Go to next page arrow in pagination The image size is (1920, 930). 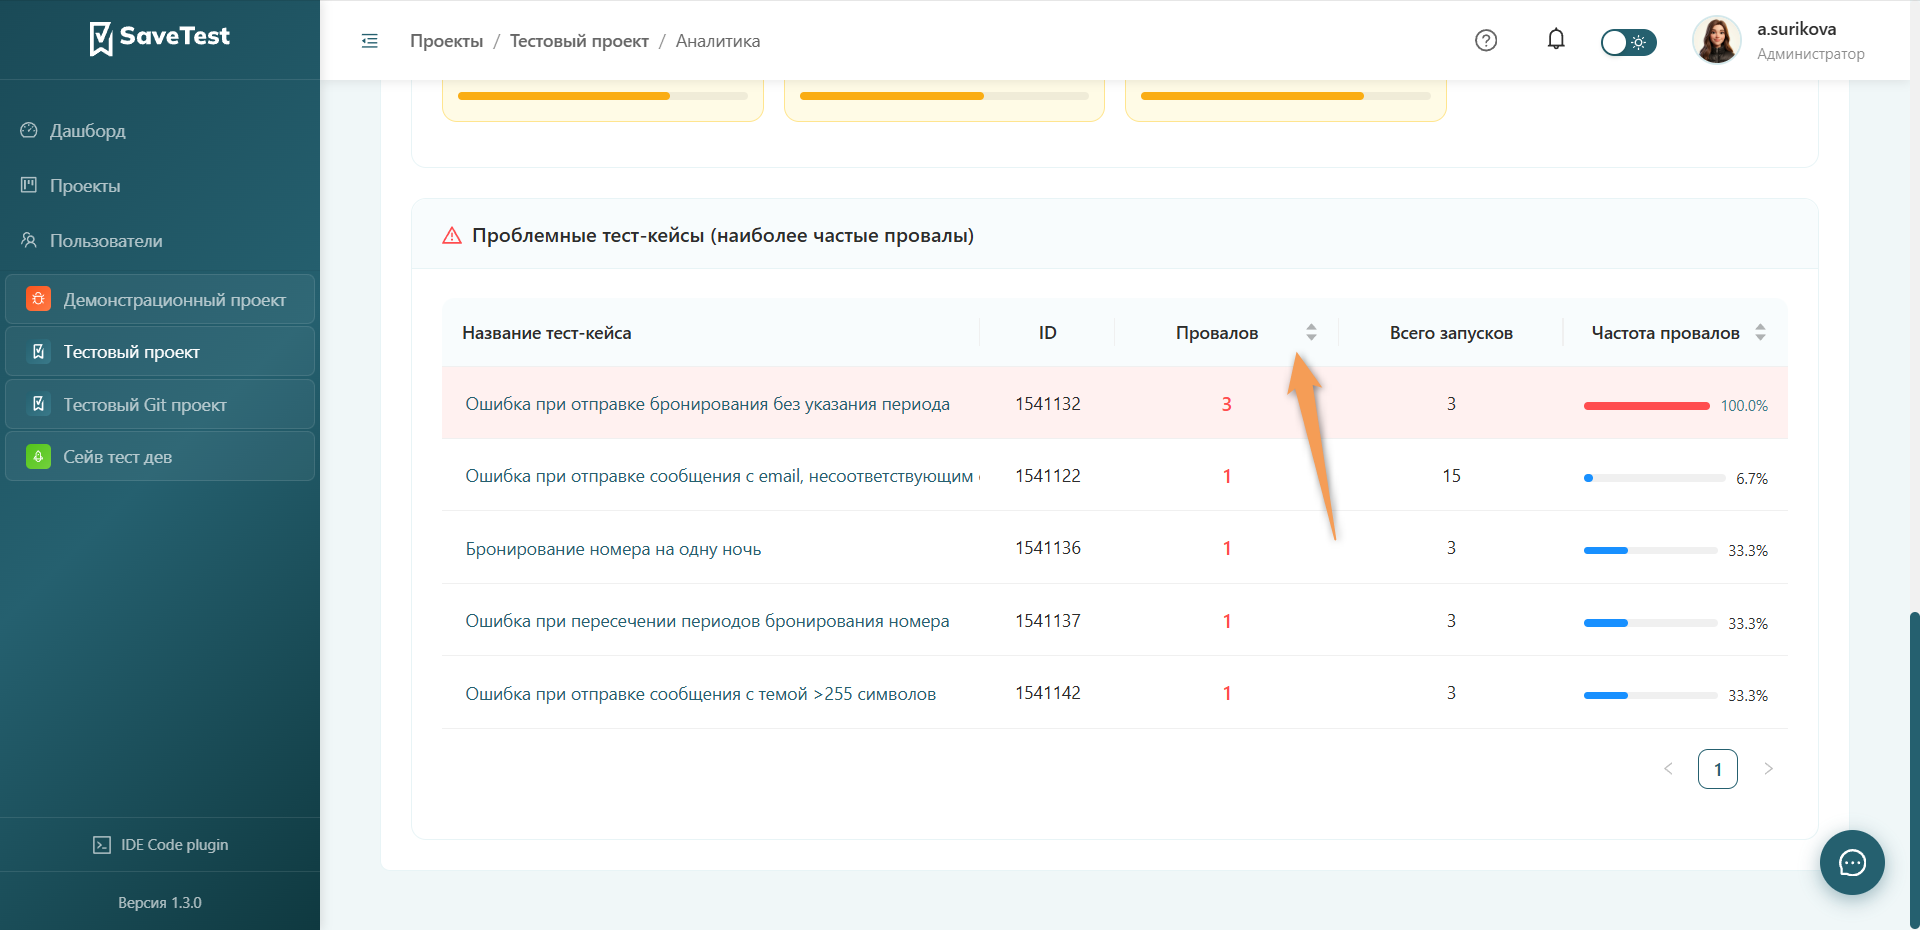coord(1768,769)
